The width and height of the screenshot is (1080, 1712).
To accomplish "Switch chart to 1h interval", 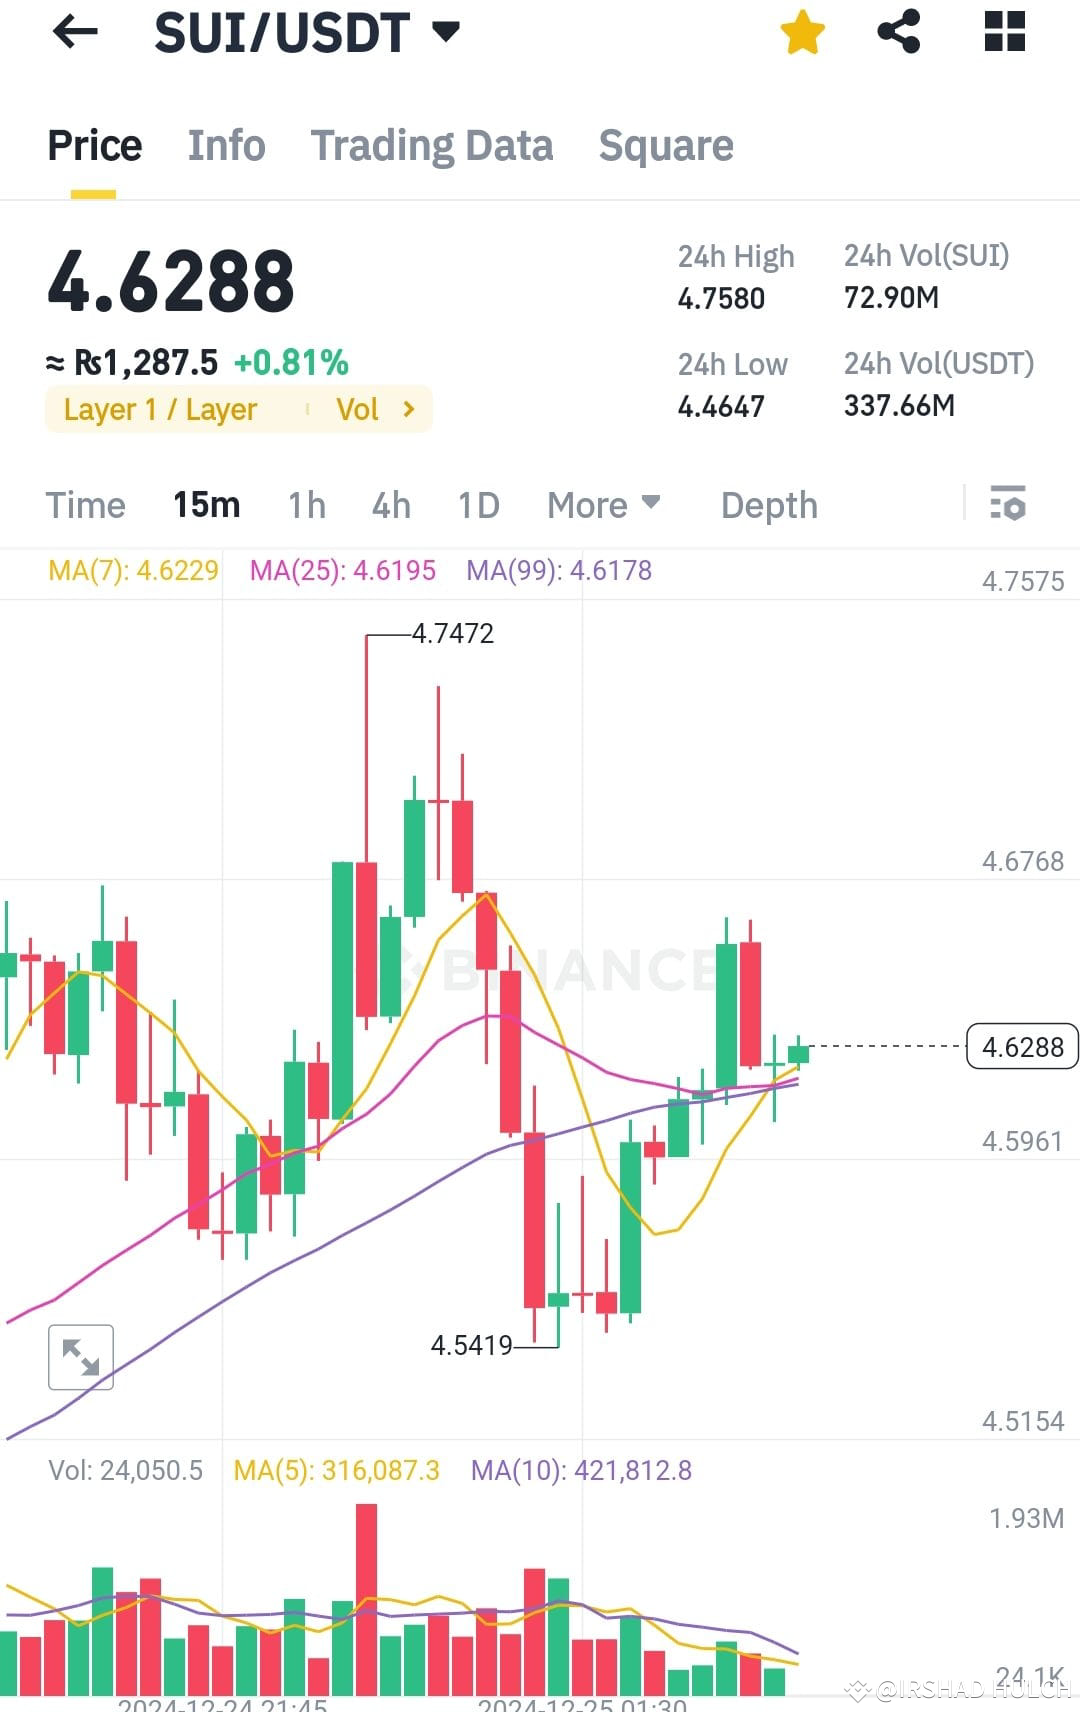I will [306, 505].
